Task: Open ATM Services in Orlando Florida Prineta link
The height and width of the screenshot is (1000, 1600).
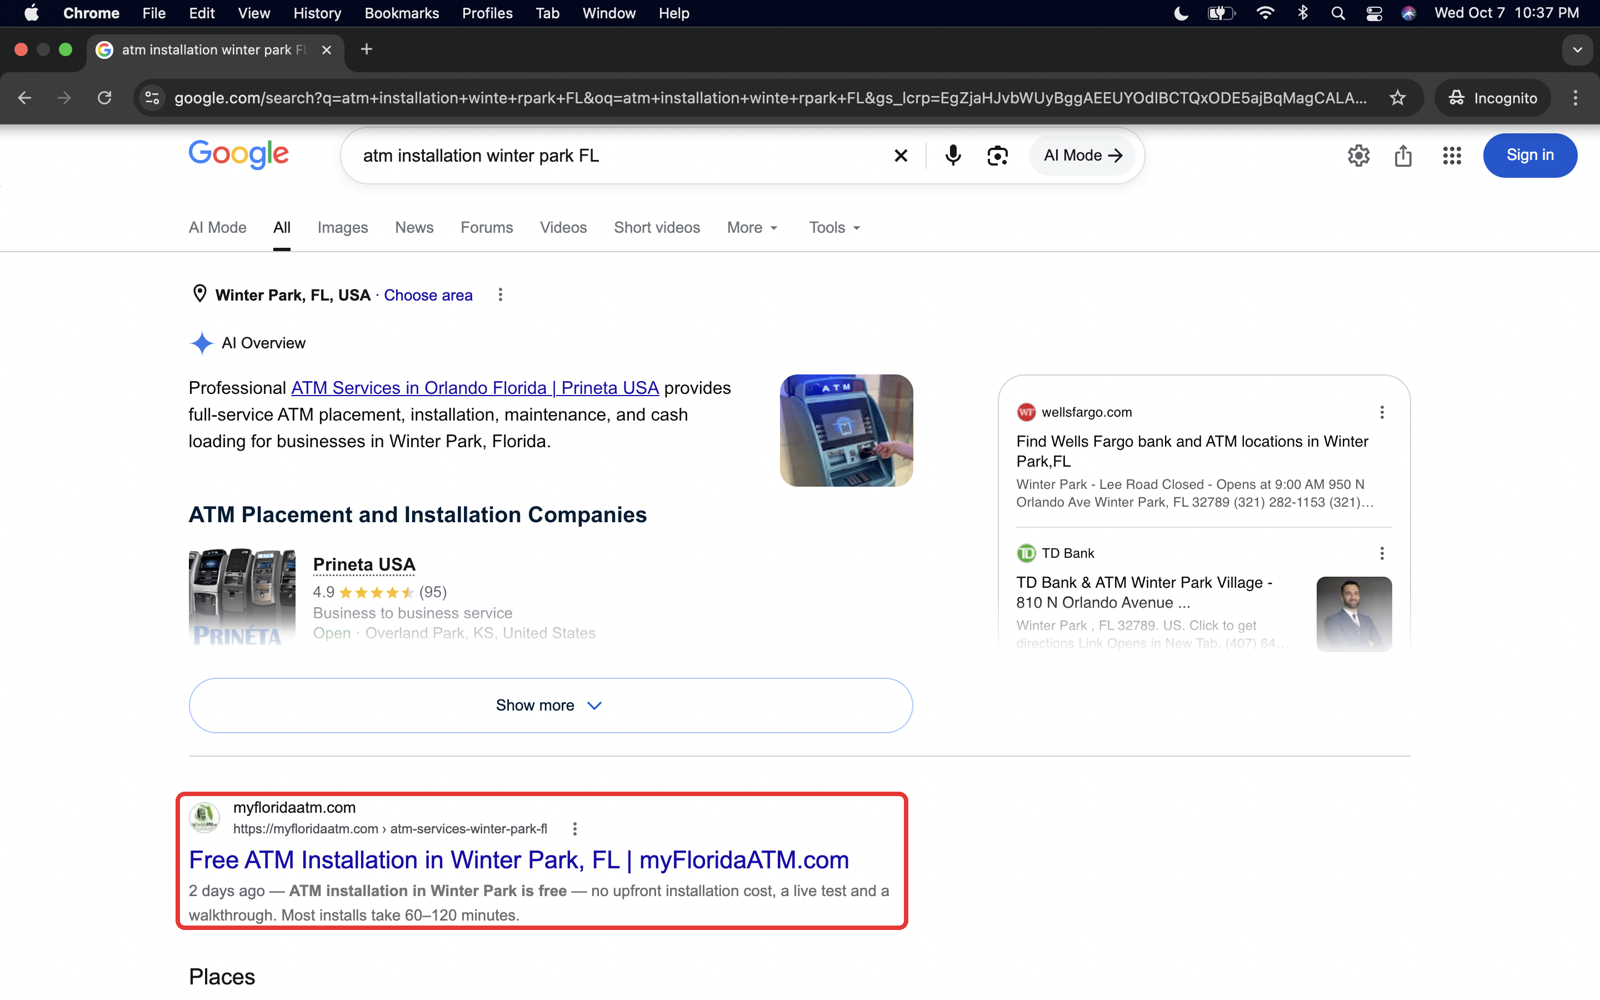Action: tap(474, 388)
